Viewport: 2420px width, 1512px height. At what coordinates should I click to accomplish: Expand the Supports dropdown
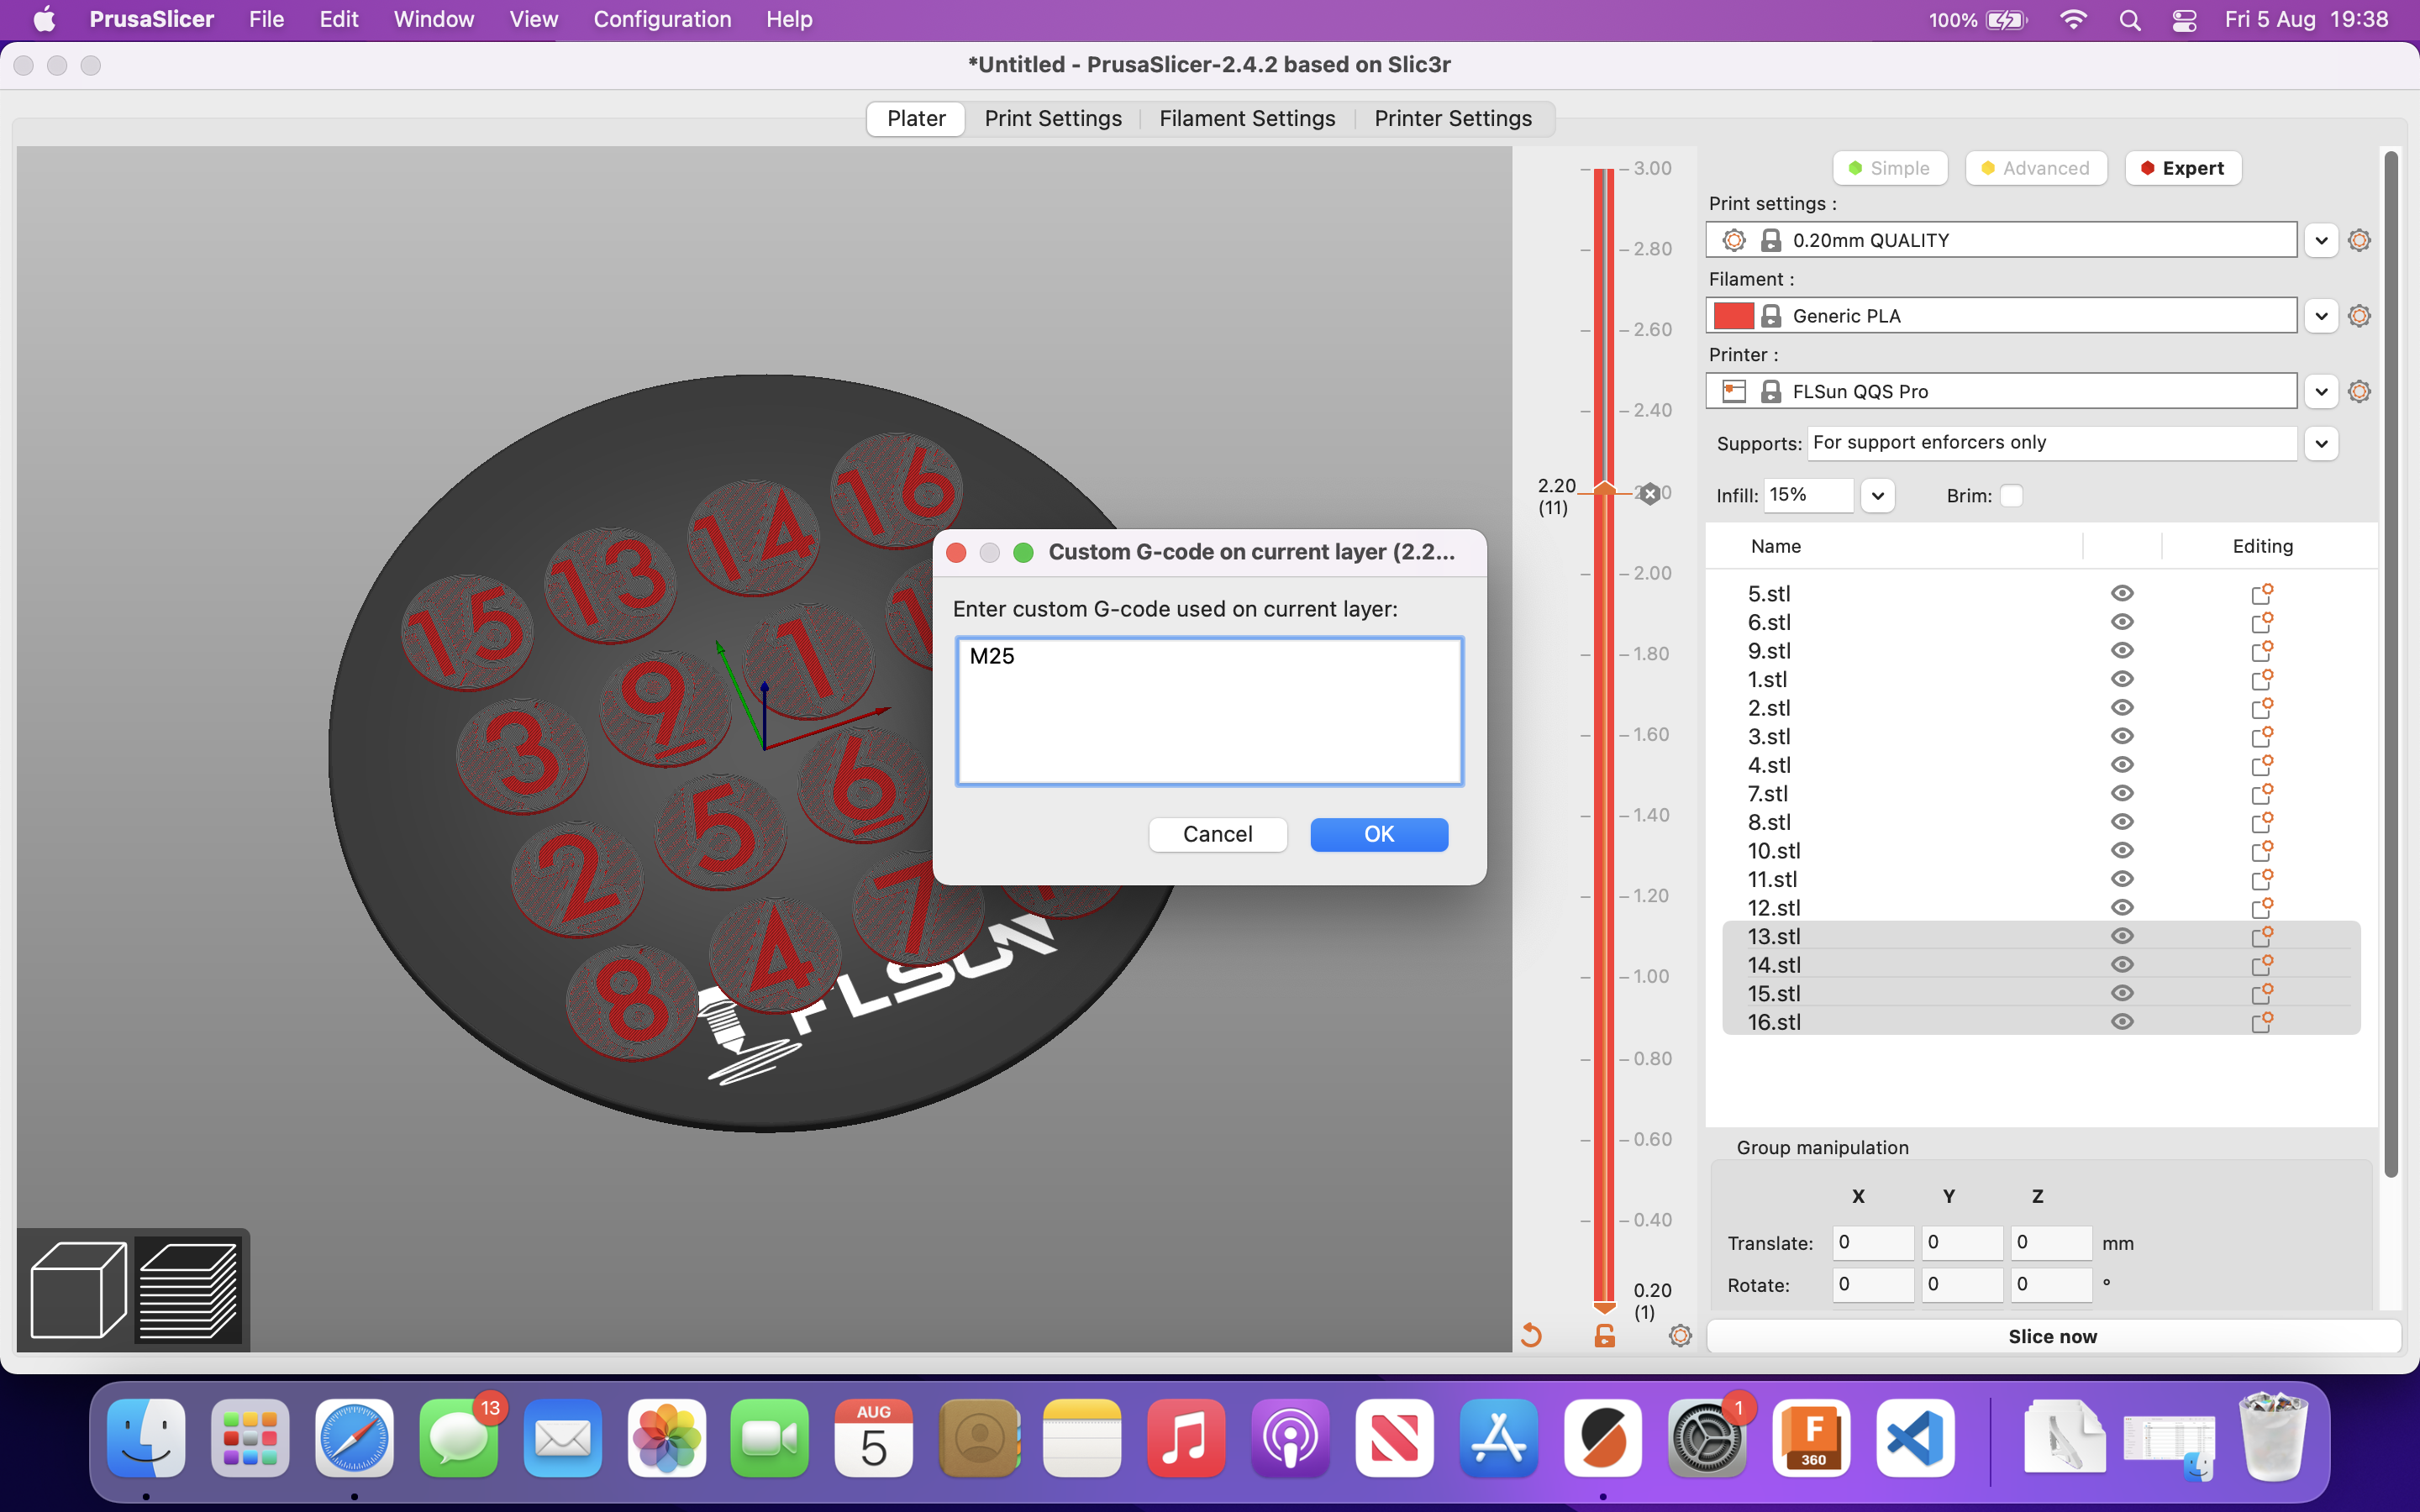2321,443
